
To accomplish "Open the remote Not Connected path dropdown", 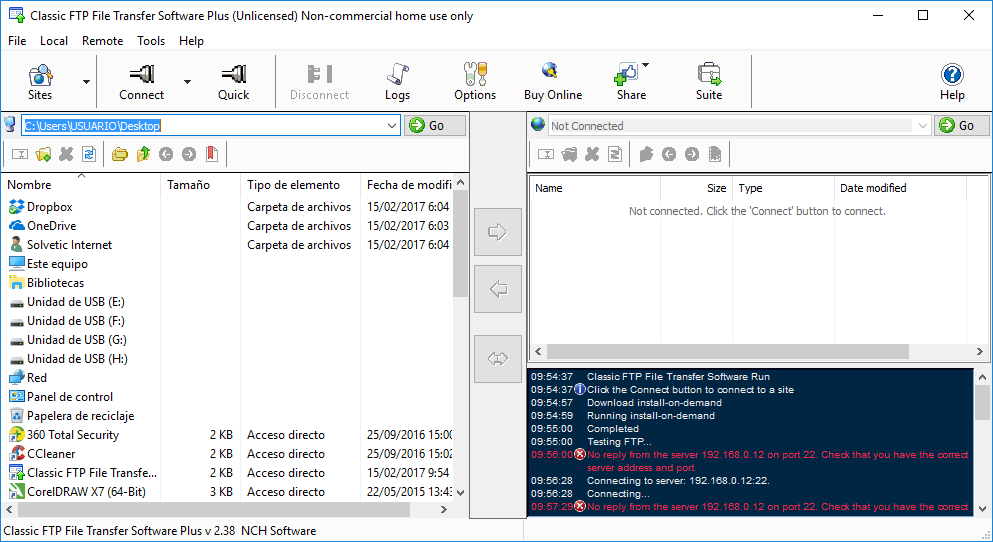I will tap(923, 125).
